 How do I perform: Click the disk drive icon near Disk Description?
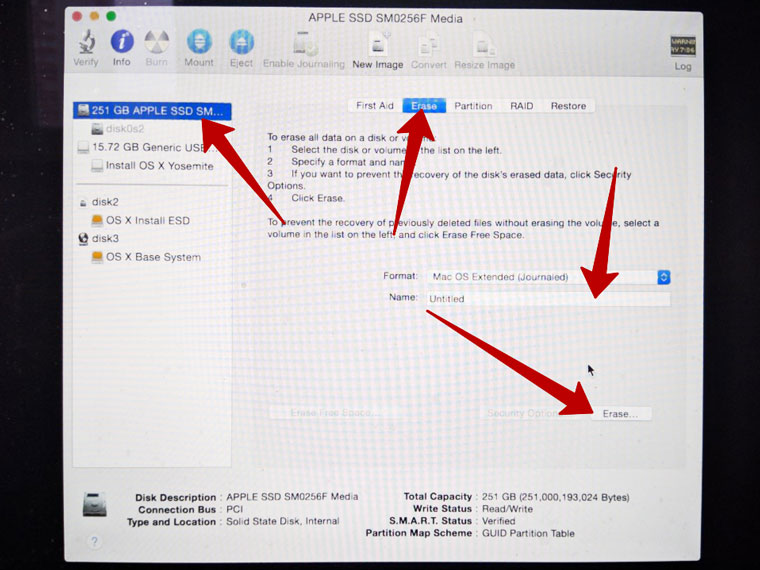[x=95, y=505]
